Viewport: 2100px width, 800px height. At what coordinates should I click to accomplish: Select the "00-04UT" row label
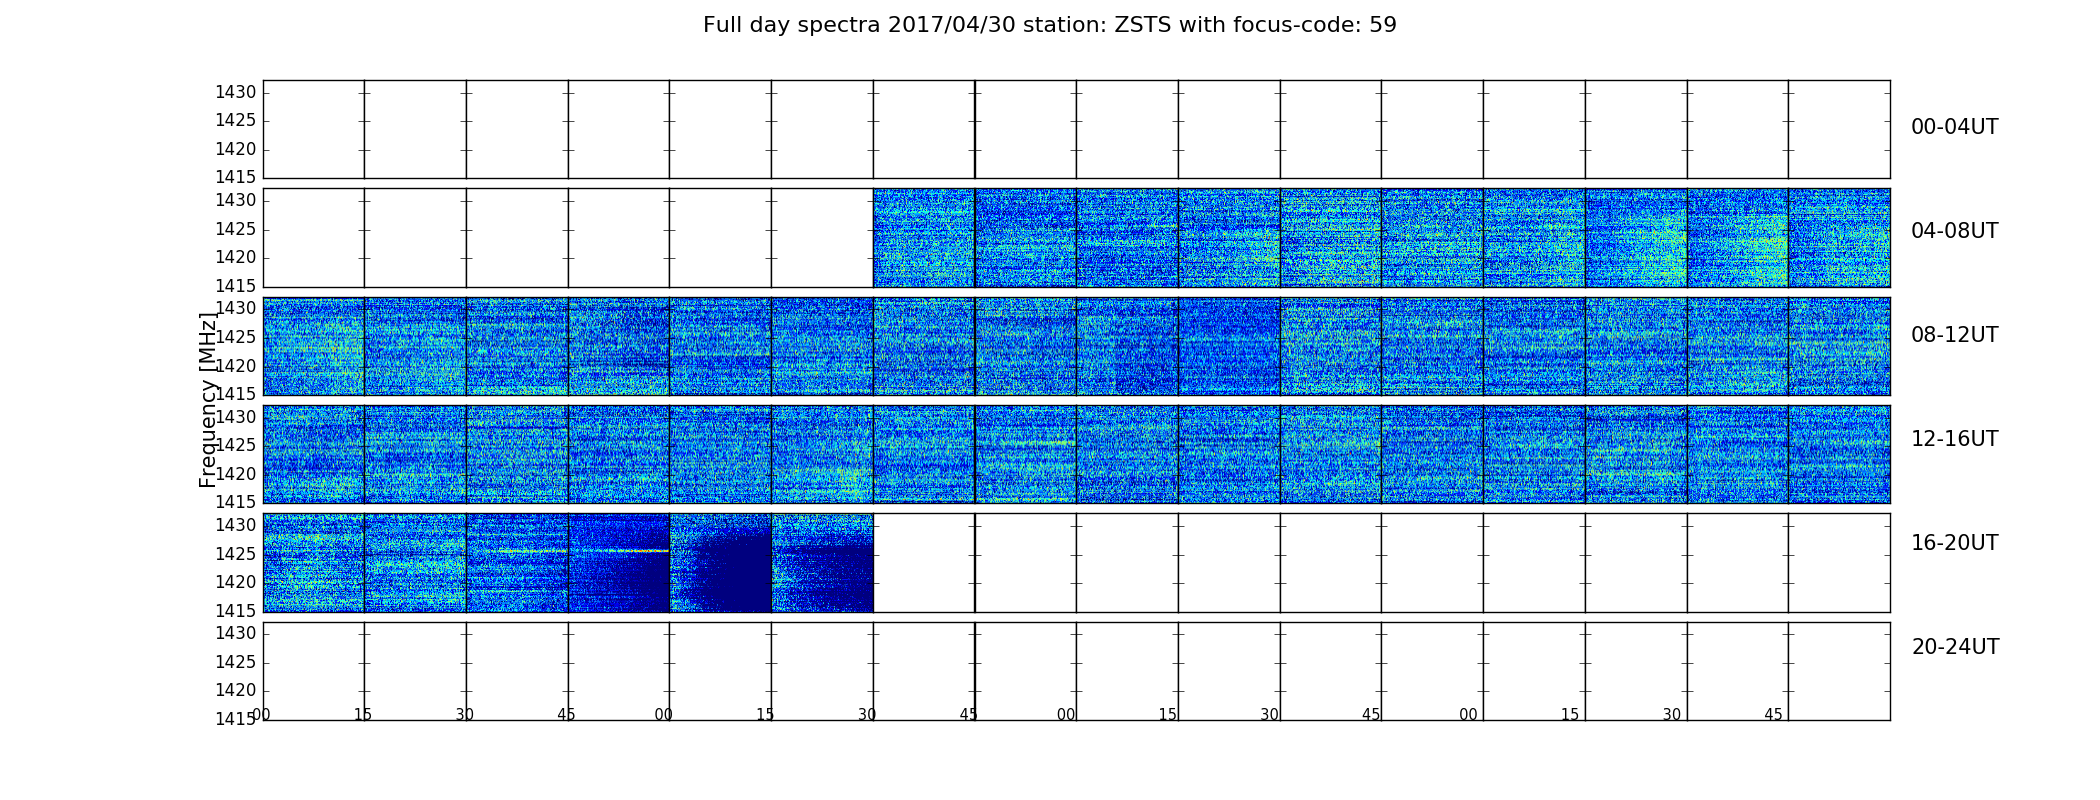coord(1954,127)
